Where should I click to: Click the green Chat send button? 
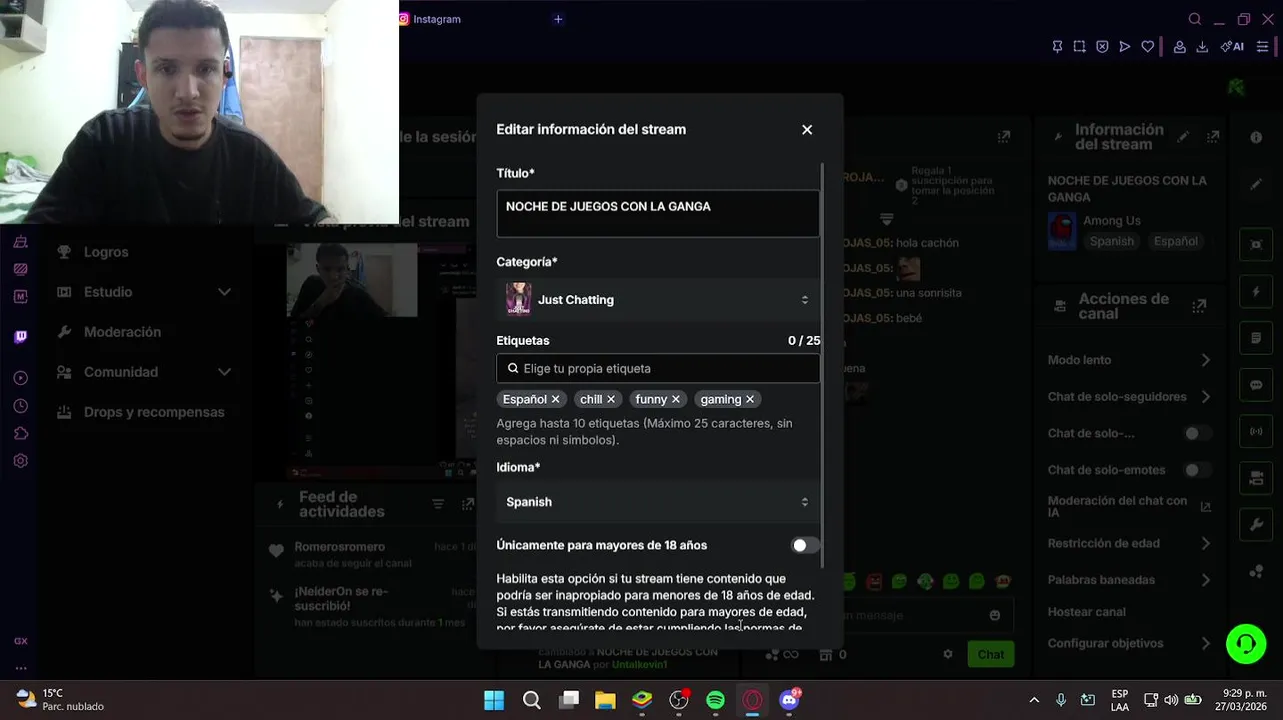coord(991,655)
